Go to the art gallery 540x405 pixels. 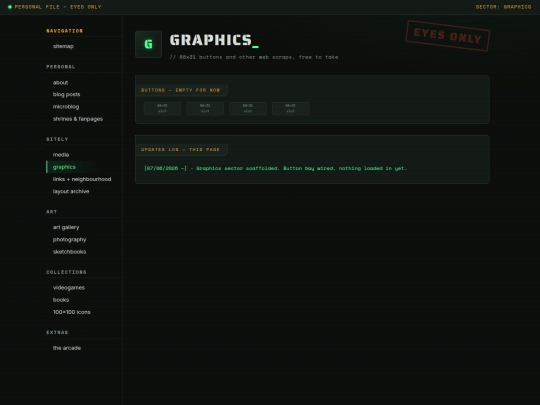(66, 227)
